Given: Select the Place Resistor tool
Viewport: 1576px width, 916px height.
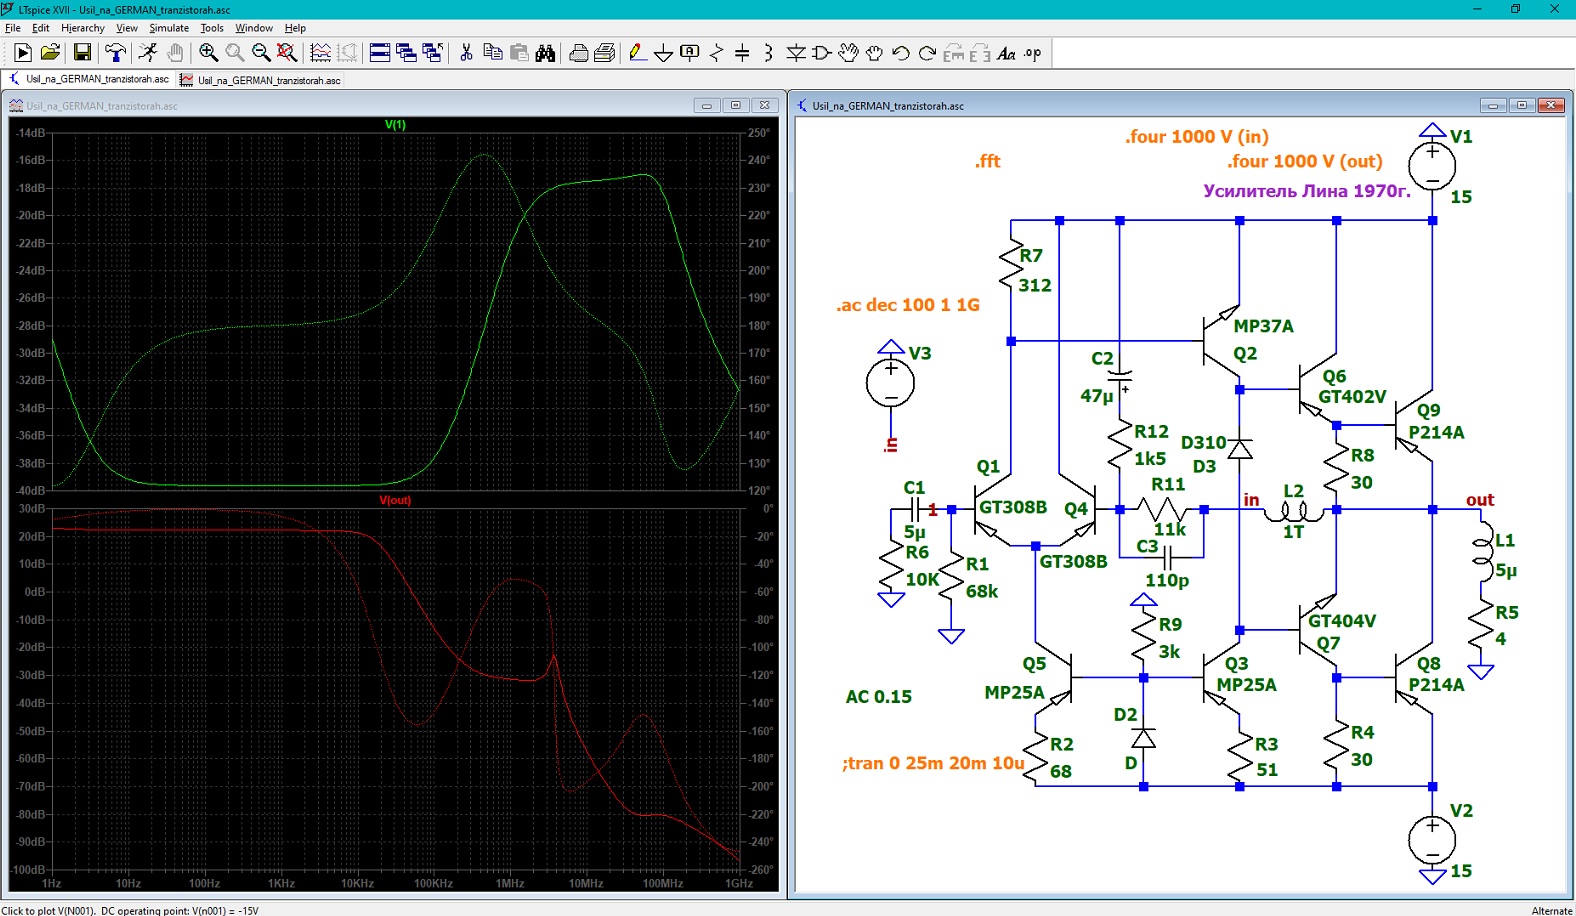Looking at the screenshot, I should (x=716, y=53).
